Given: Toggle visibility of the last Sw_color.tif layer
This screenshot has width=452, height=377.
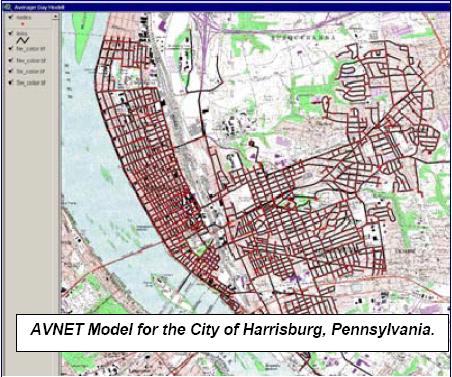Looking at the screenshot, I should [11, 82].
